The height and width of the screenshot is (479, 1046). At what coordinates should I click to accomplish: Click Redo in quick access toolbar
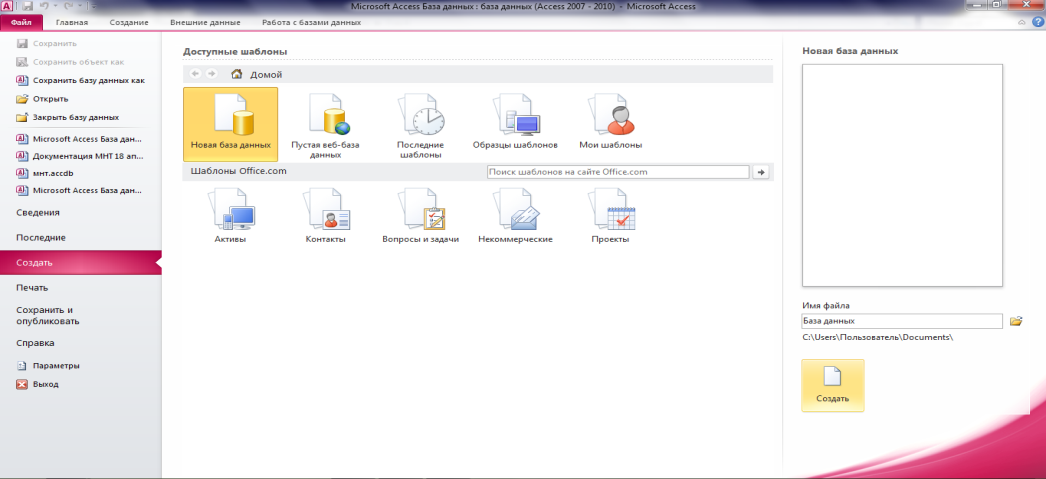[x=67, y=6]
